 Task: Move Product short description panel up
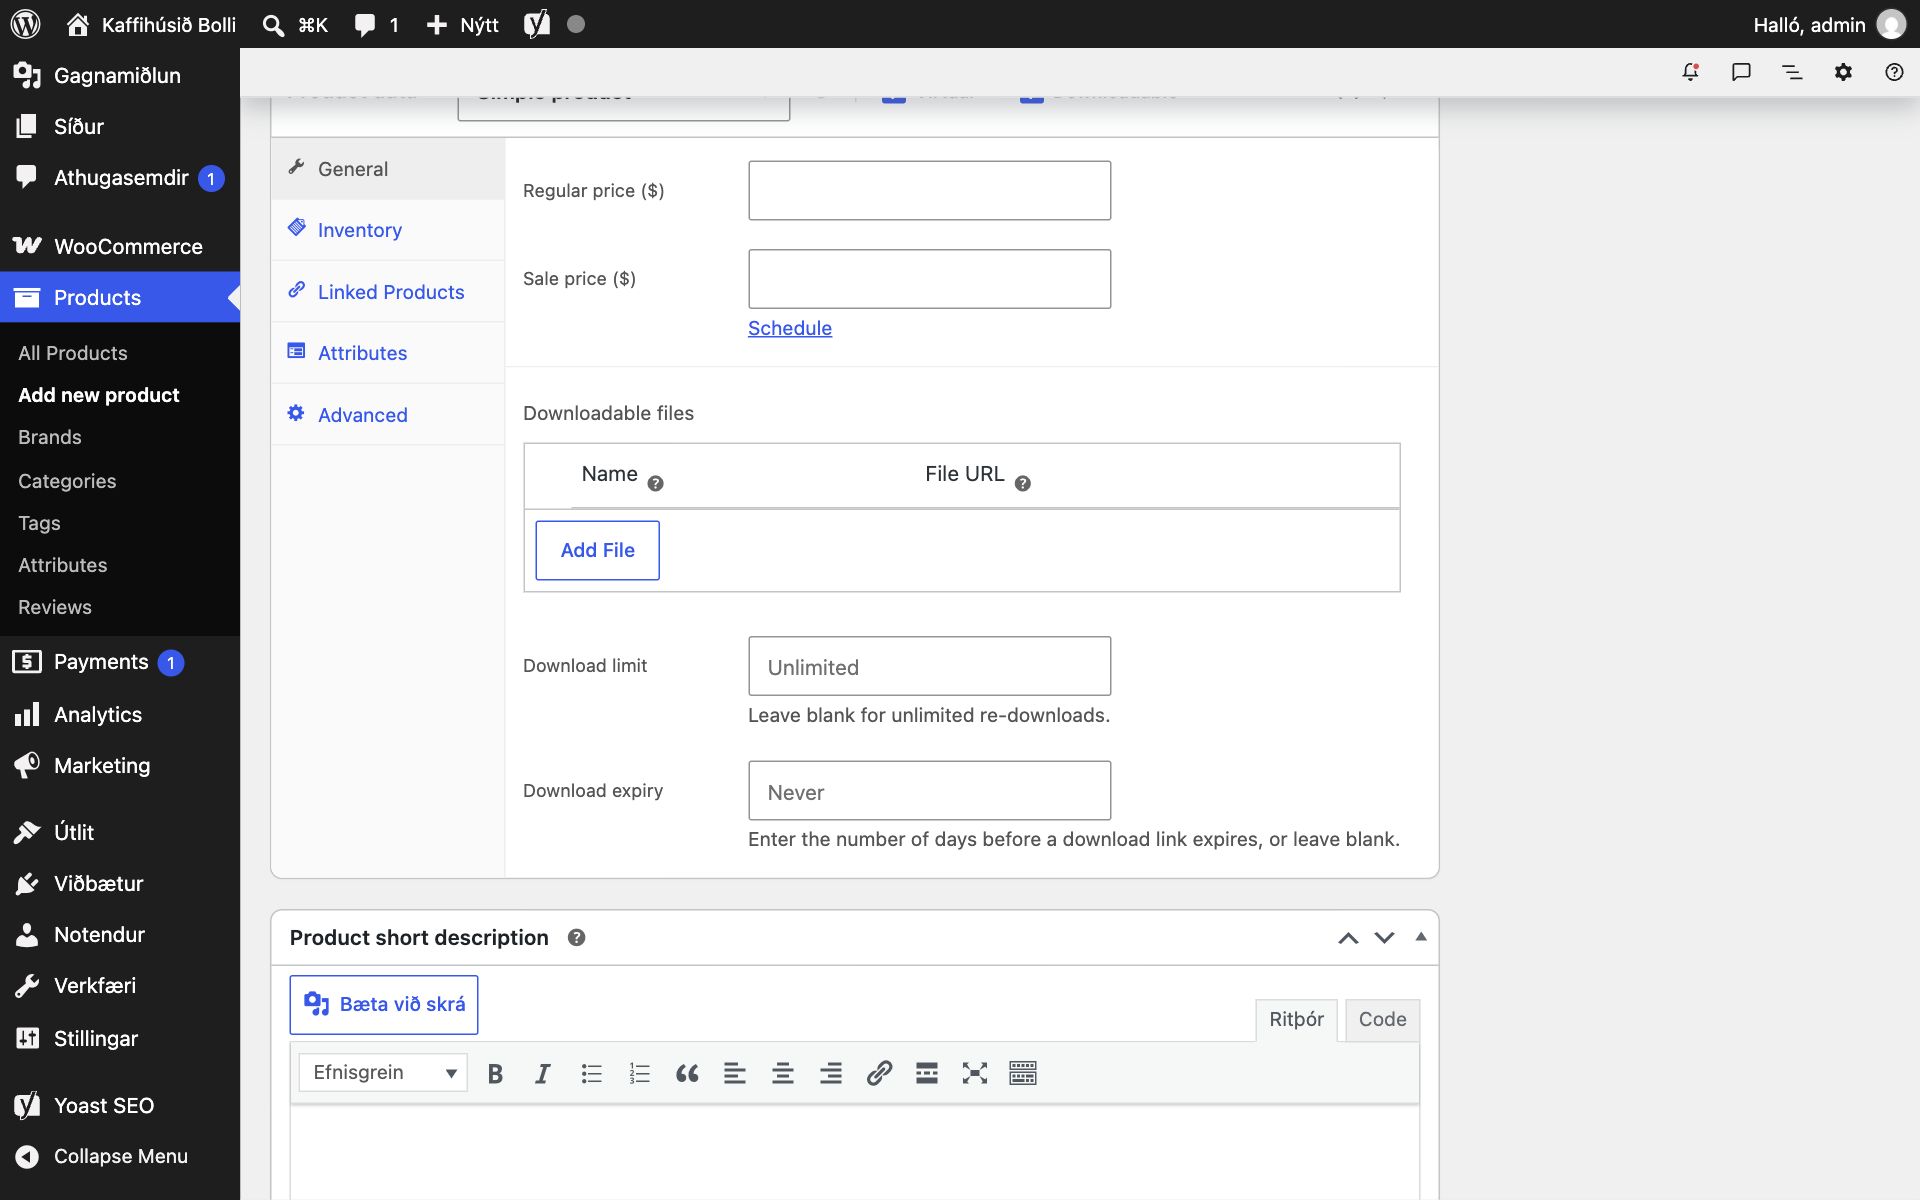pyautogui.click(x=1348, y=938)
